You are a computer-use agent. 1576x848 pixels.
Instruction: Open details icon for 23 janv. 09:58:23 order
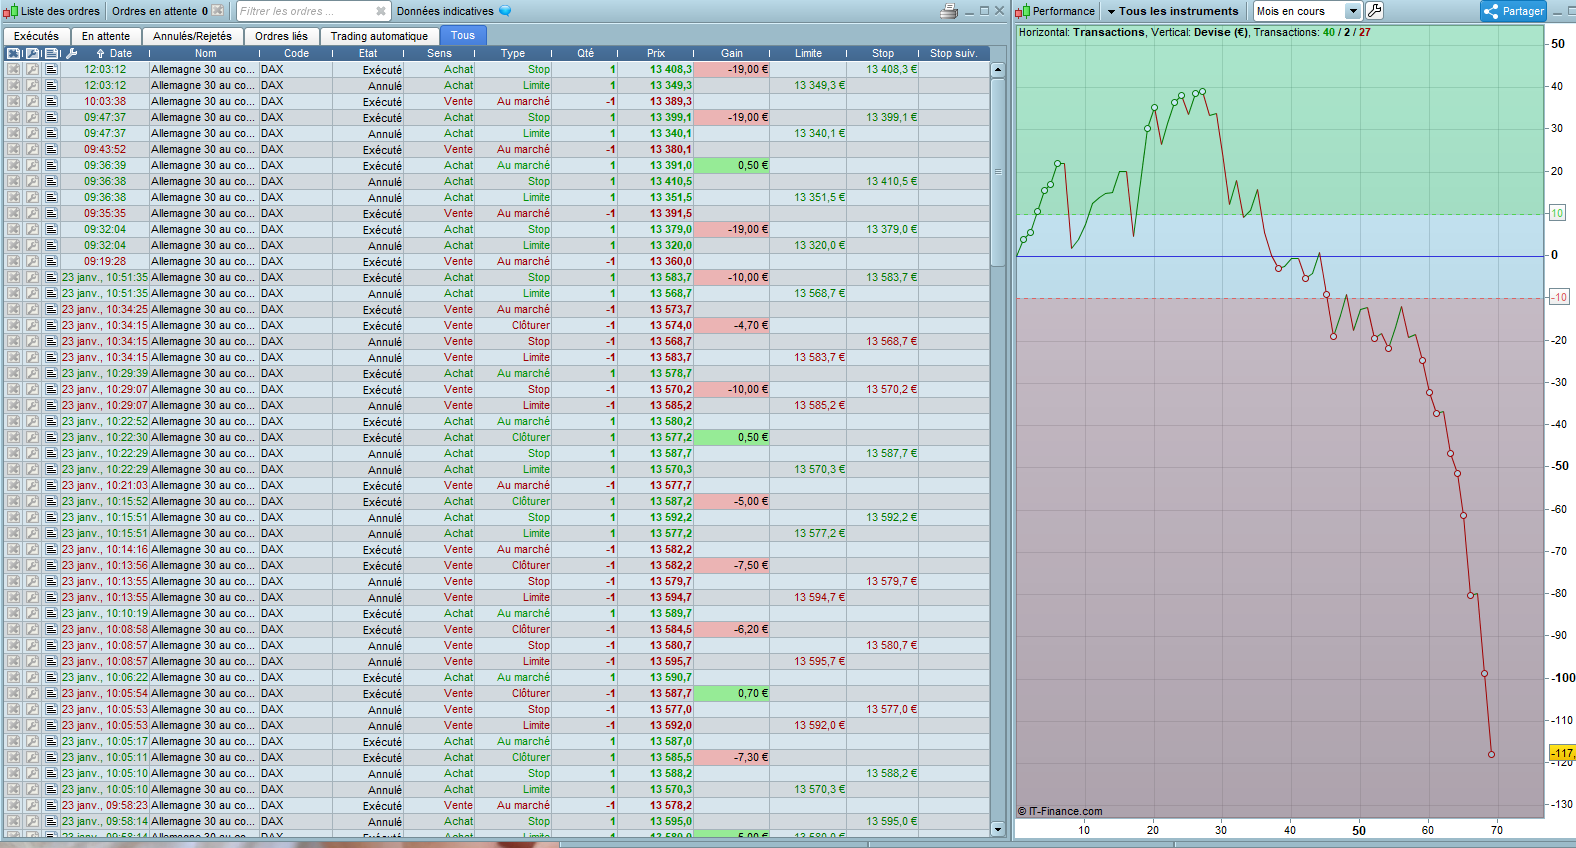tap(51, 805)
